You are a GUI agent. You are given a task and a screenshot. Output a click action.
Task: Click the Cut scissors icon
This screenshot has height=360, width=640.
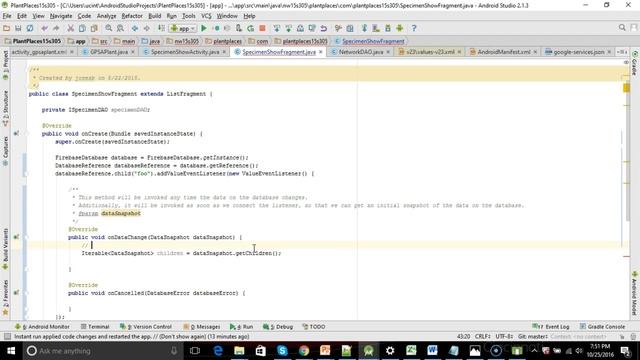pyautogui.click(x=71, y=28)
